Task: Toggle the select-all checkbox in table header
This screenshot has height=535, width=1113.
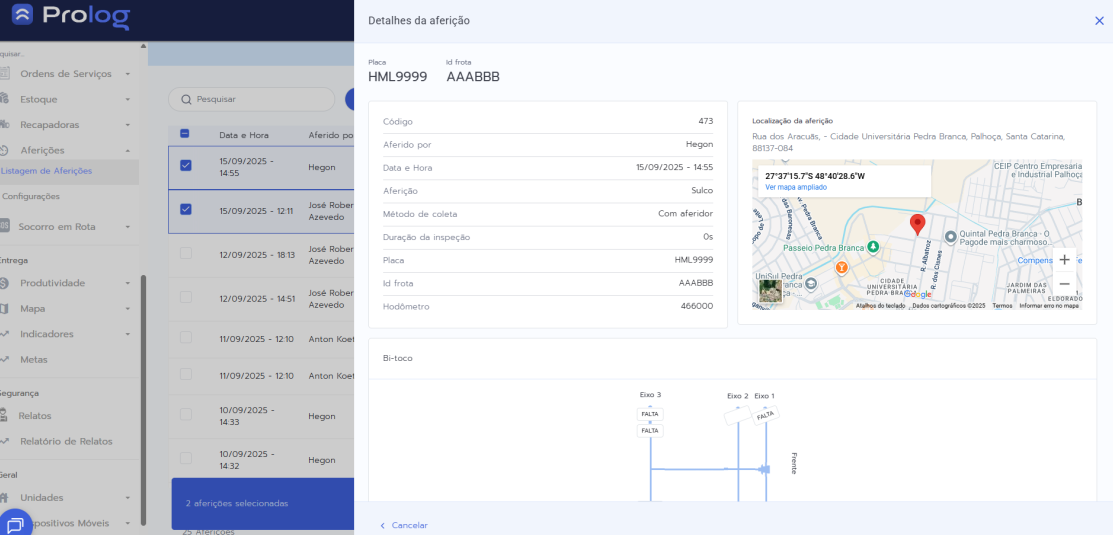Action: (x=185, y=134)
